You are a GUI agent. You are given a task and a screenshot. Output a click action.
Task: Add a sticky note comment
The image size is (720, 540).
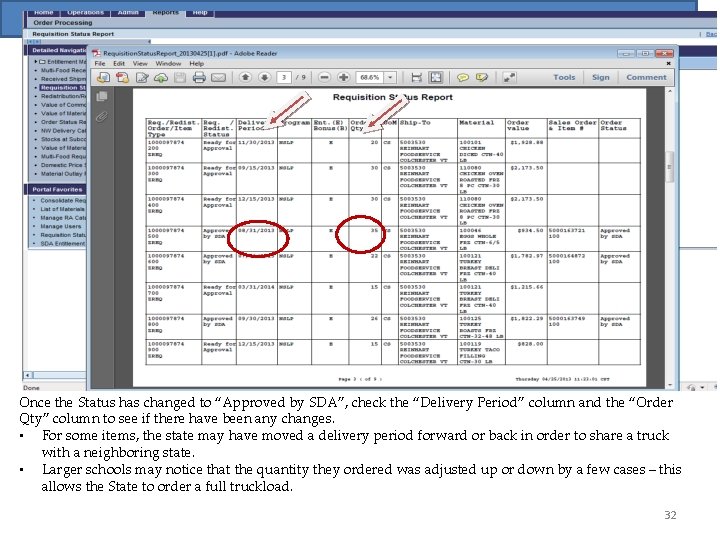point(463,78)
